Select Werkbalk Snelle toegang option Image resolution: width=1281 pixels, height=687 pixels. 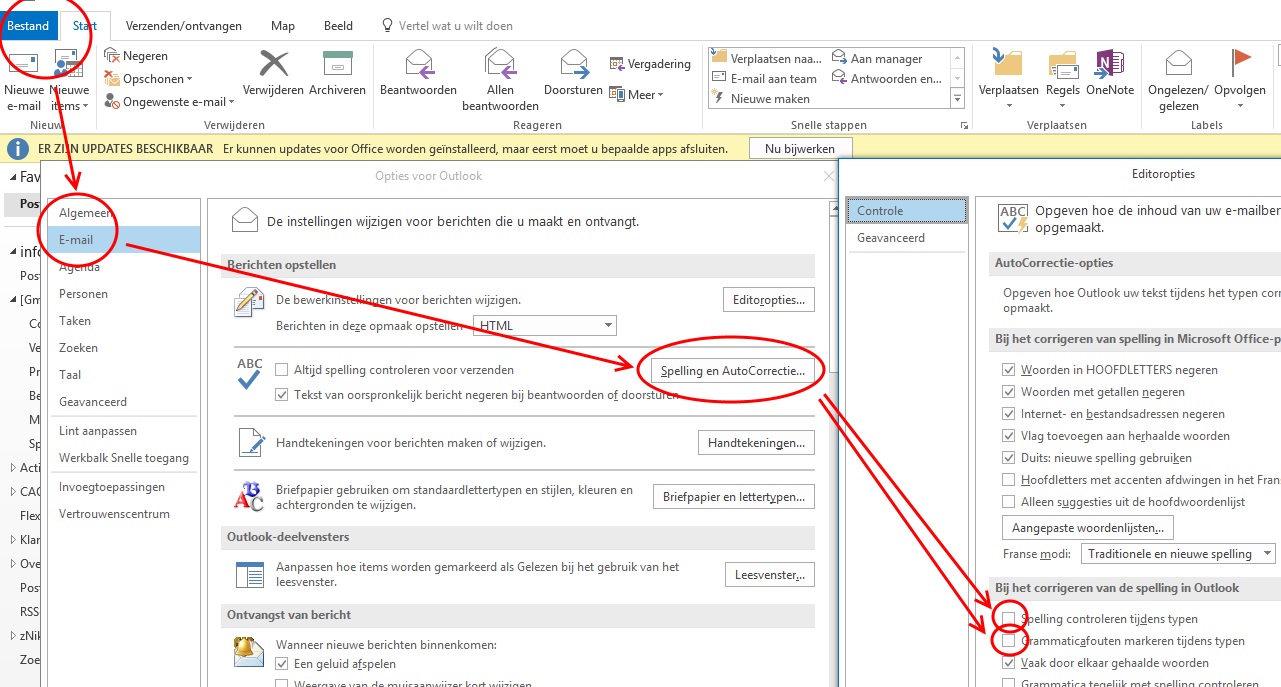[125, 458]
